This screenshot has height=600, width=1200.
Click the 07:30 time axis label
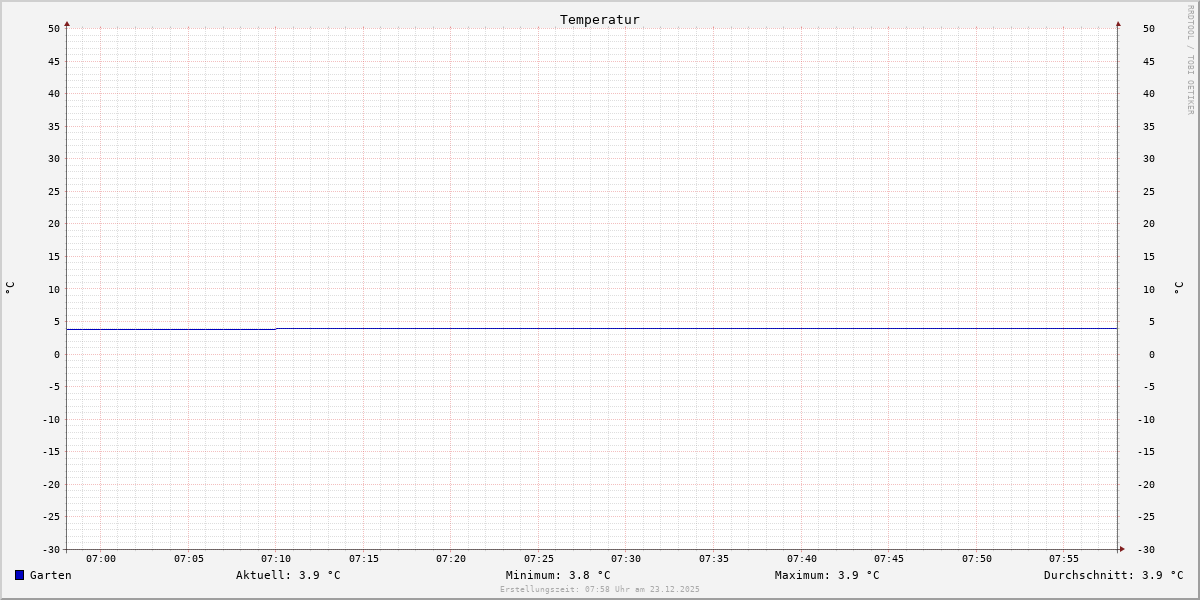[x=626, y=559]
